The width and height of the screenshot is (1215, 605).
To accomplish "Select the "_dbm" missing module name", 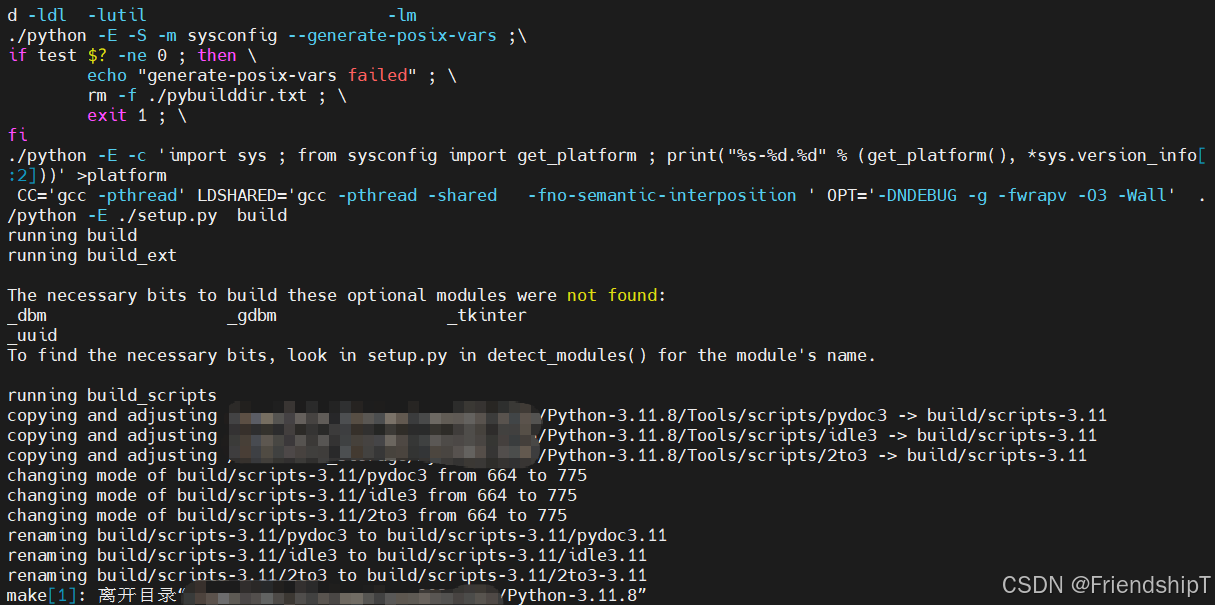I will tap(27, 315).
